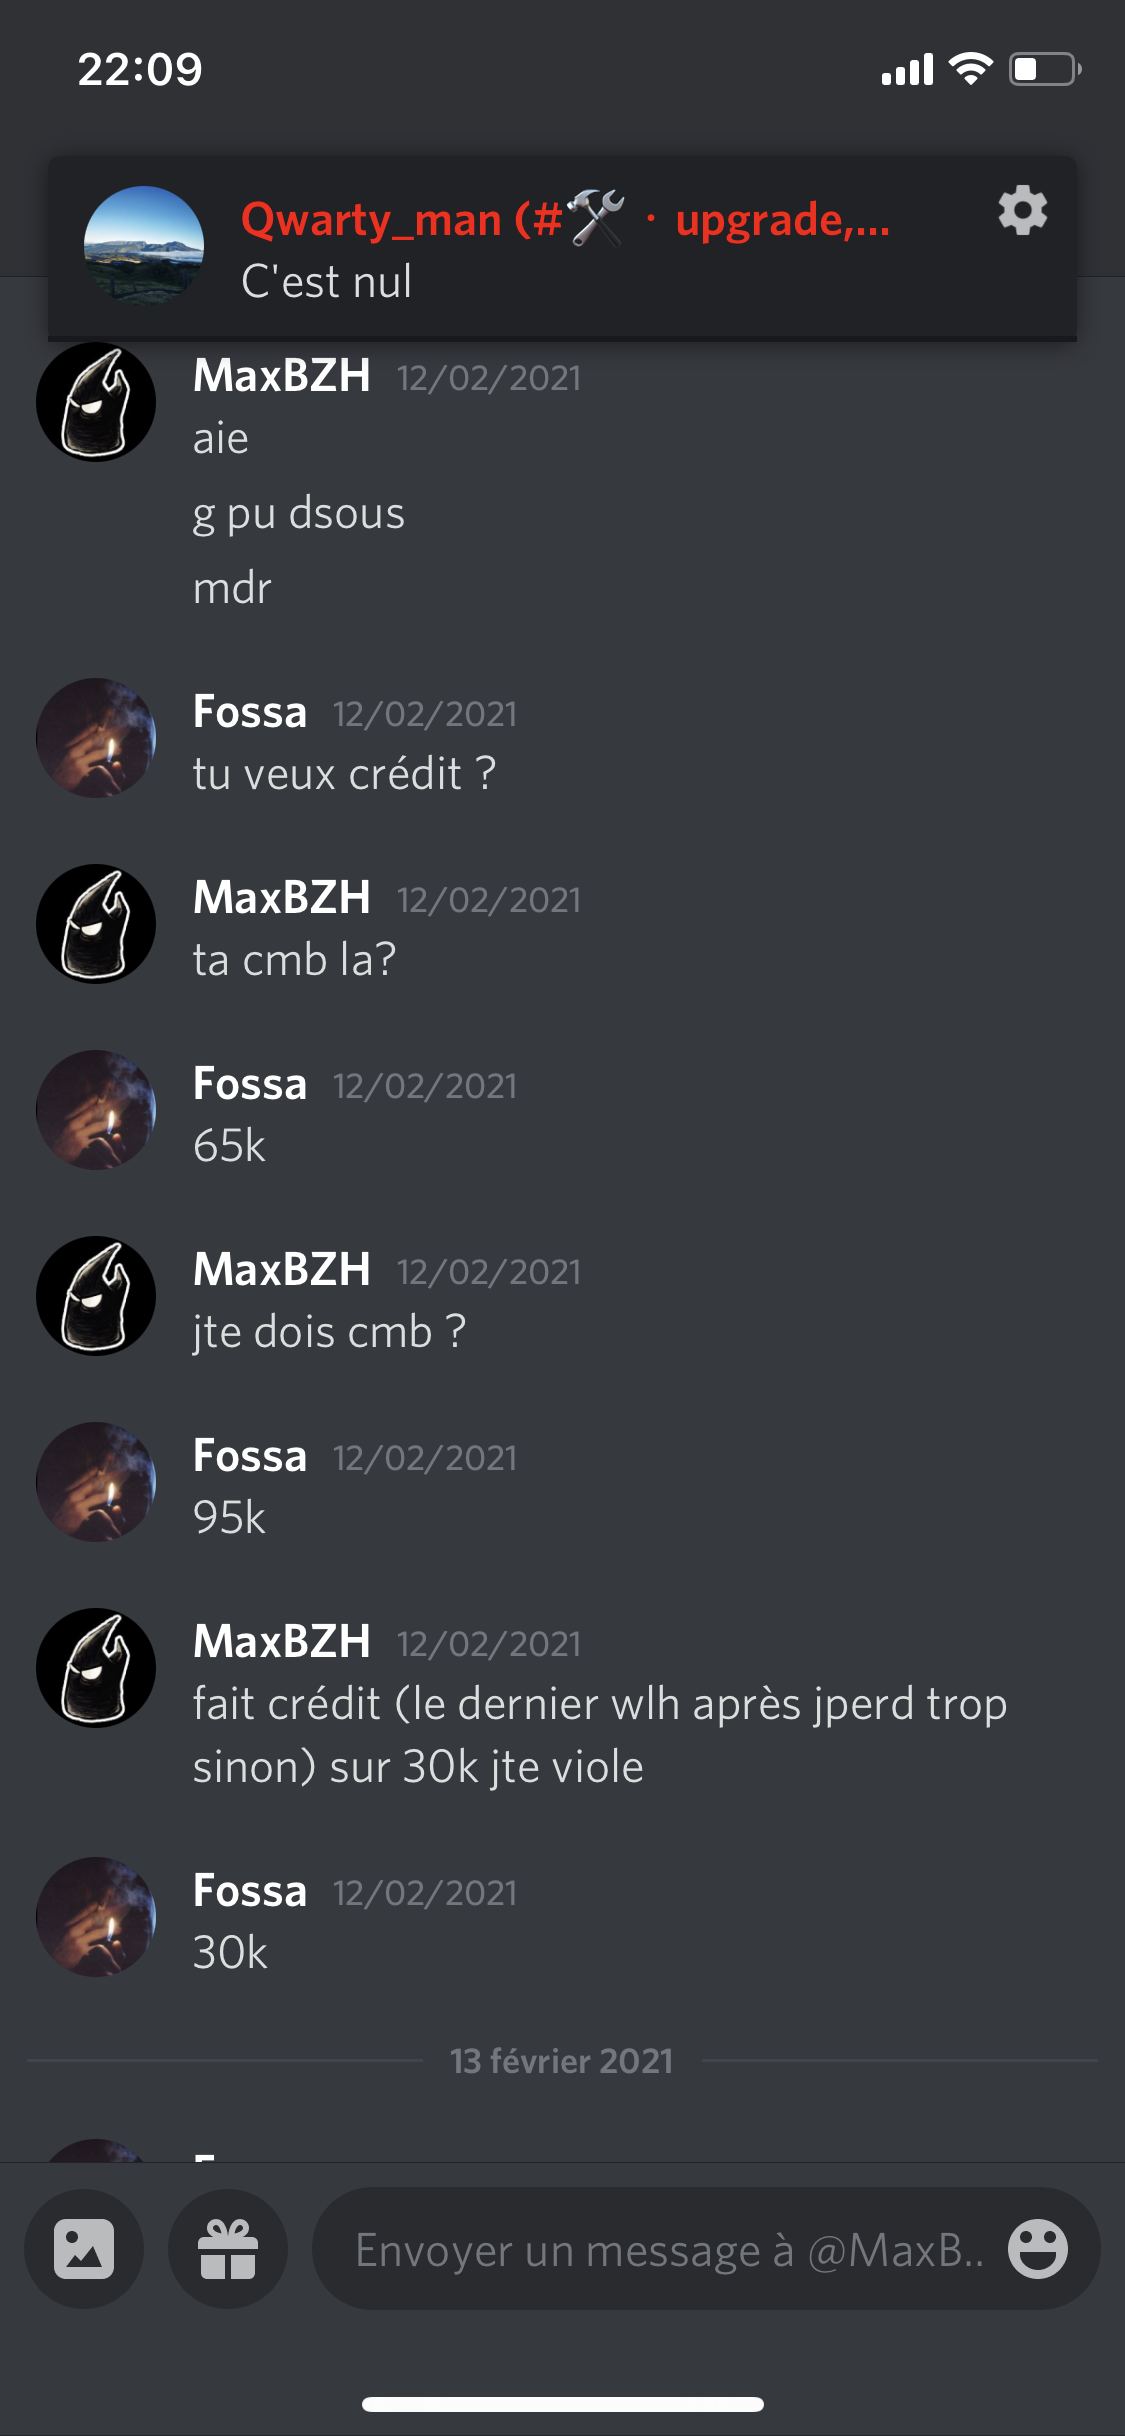The image size is (1125, 2436).
Task: Tap the MaxBZH username above "ta cmb la?"
Action: 282,897
